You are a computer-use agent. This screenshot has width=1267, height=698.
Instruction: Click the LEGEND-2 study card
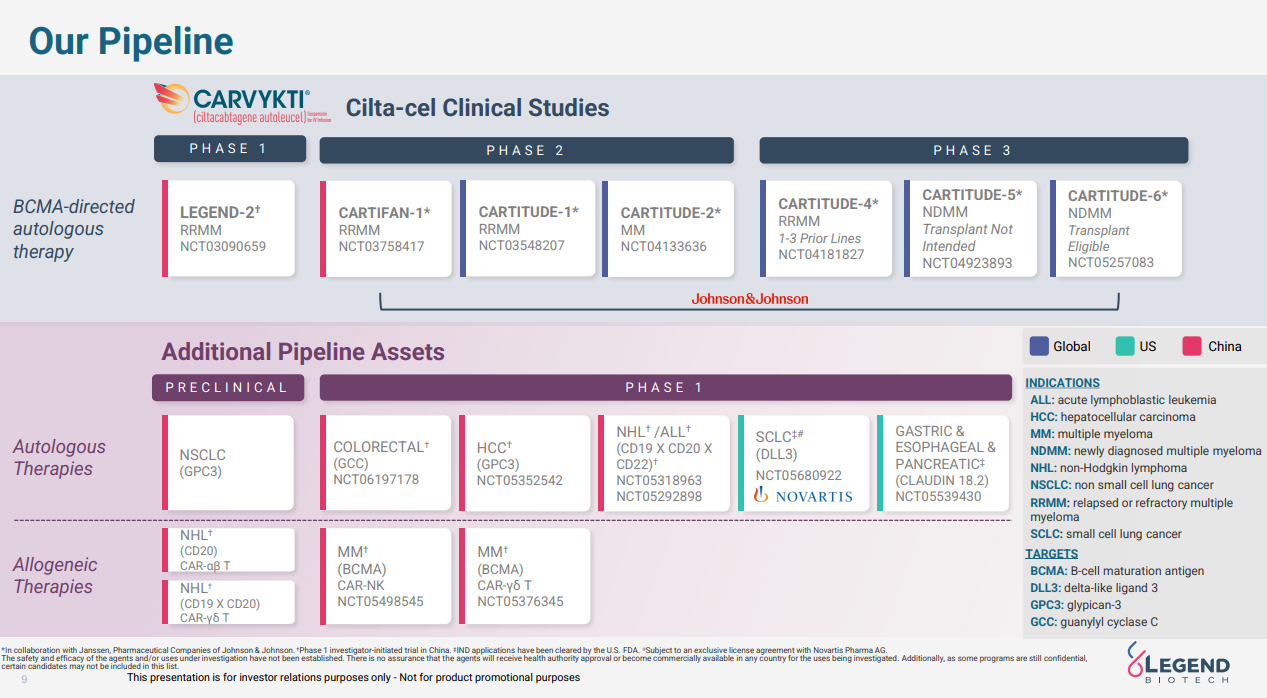[x=229, y=229]
